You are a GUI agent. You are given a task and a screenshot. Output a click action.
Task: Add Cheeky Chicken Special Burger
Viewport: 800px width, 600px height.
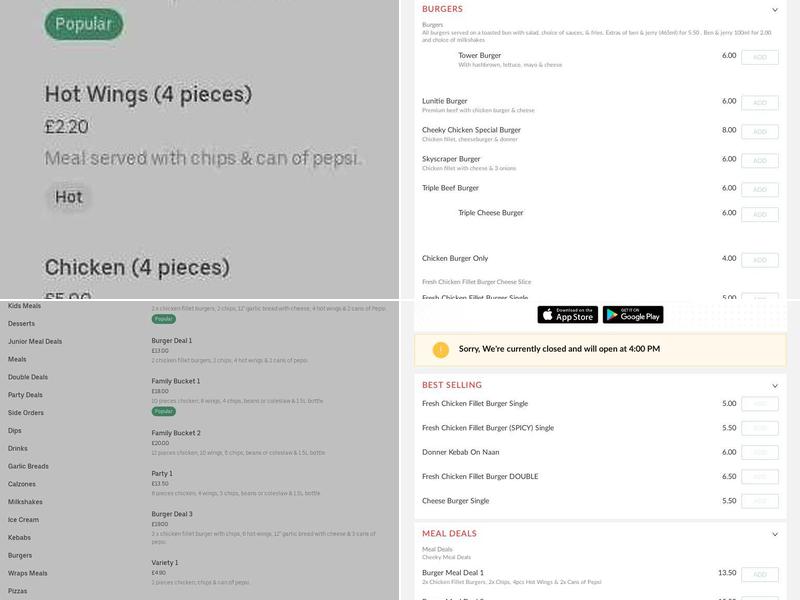(x=760, y=132)
